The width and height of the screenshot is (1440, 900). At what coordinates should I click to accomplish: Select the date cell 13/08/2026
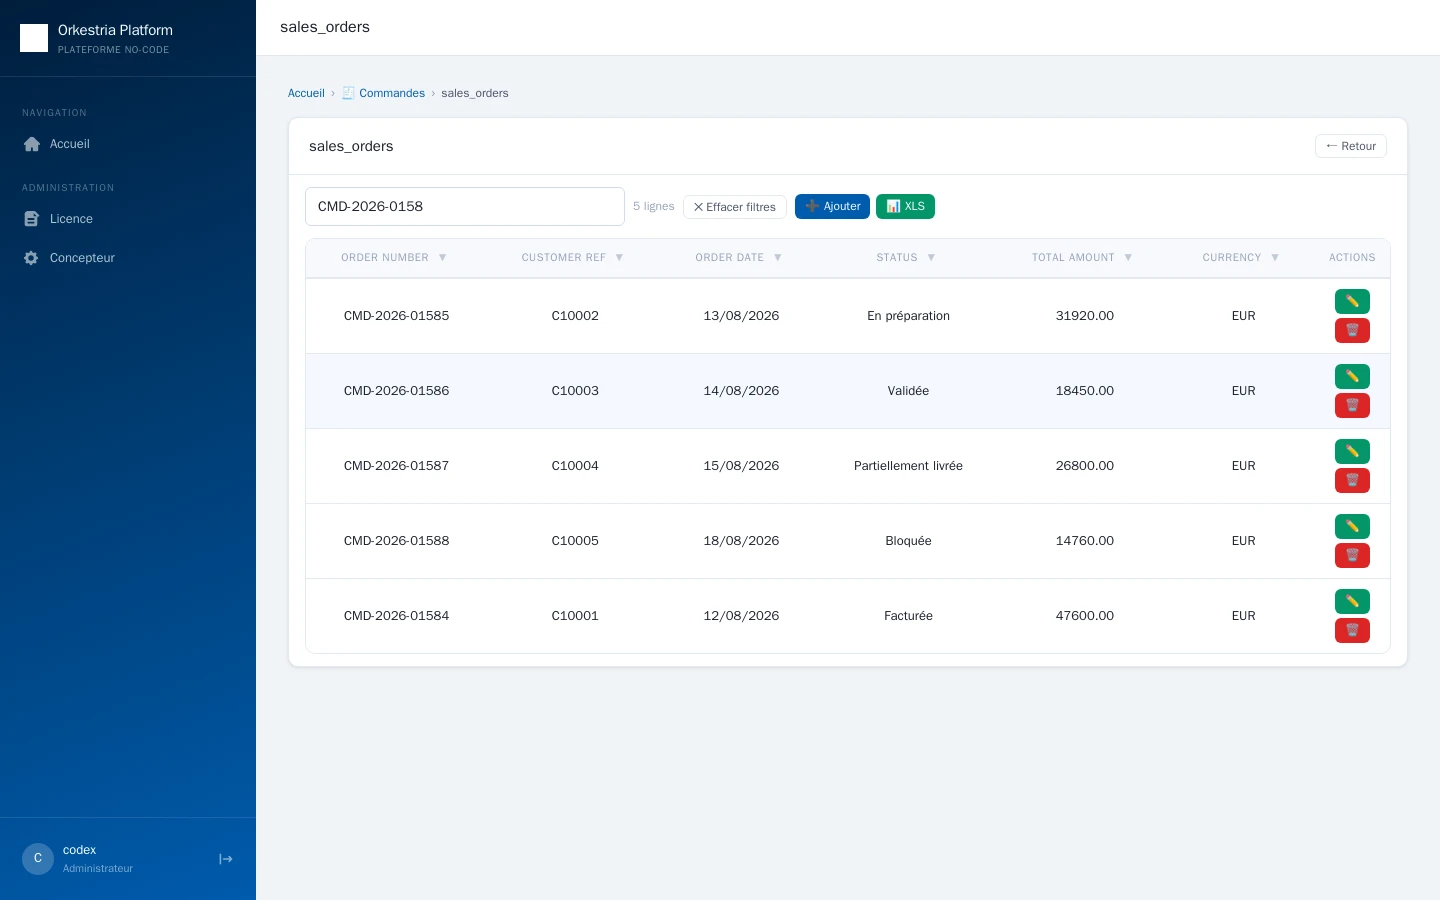[741, 316]
